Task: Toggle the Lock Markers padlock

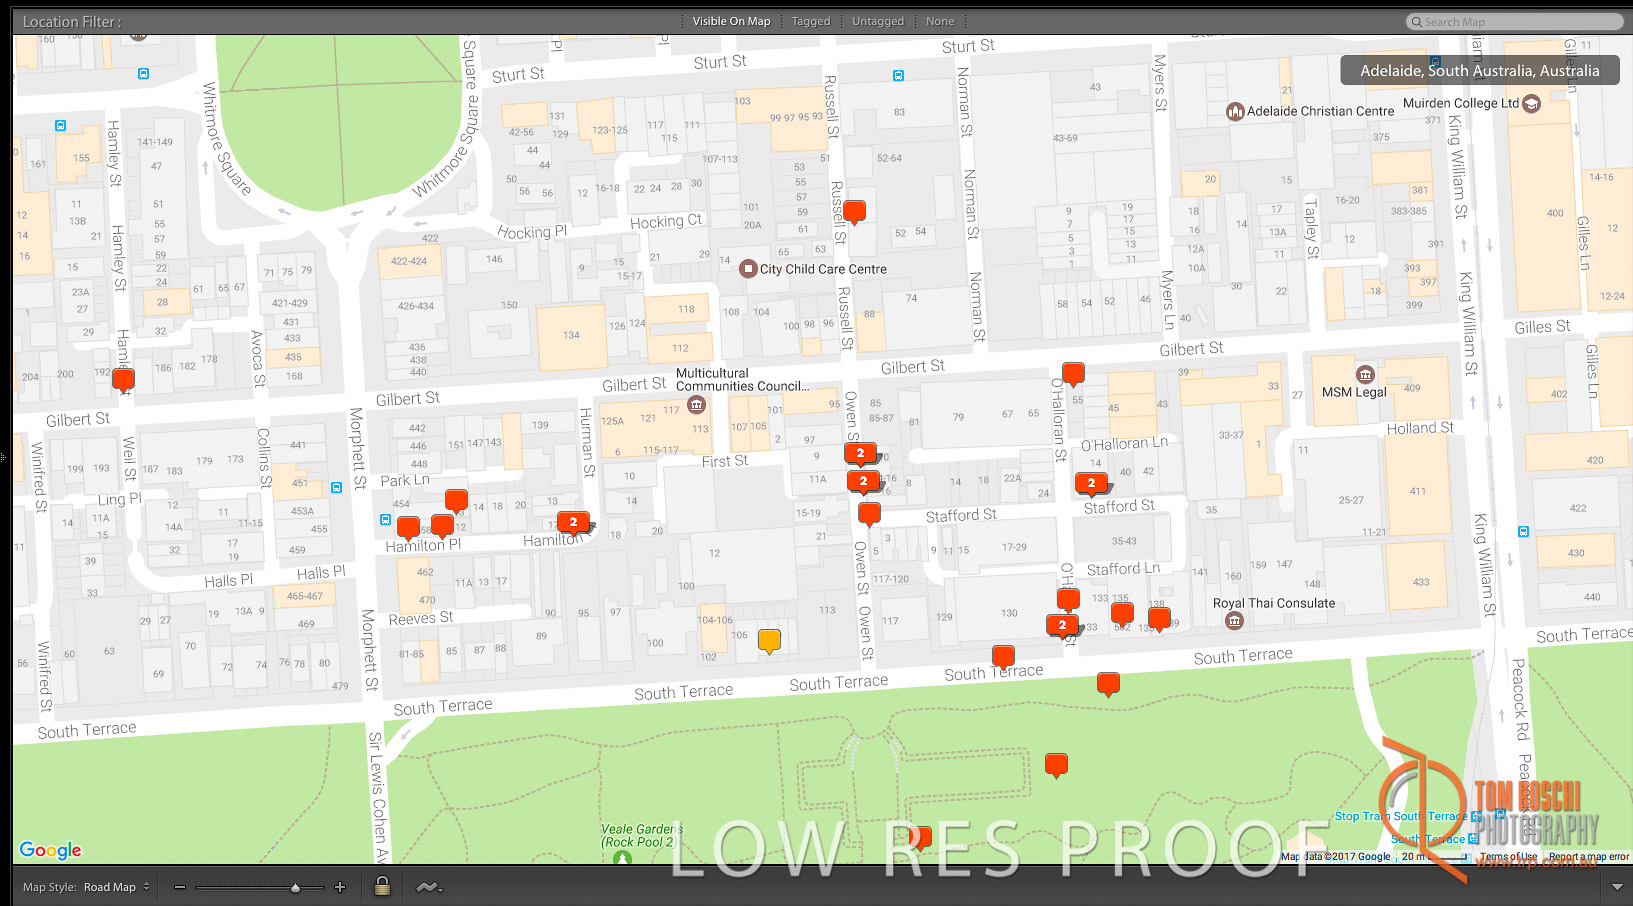Action: pyautogui.click(x=382, y=886)
